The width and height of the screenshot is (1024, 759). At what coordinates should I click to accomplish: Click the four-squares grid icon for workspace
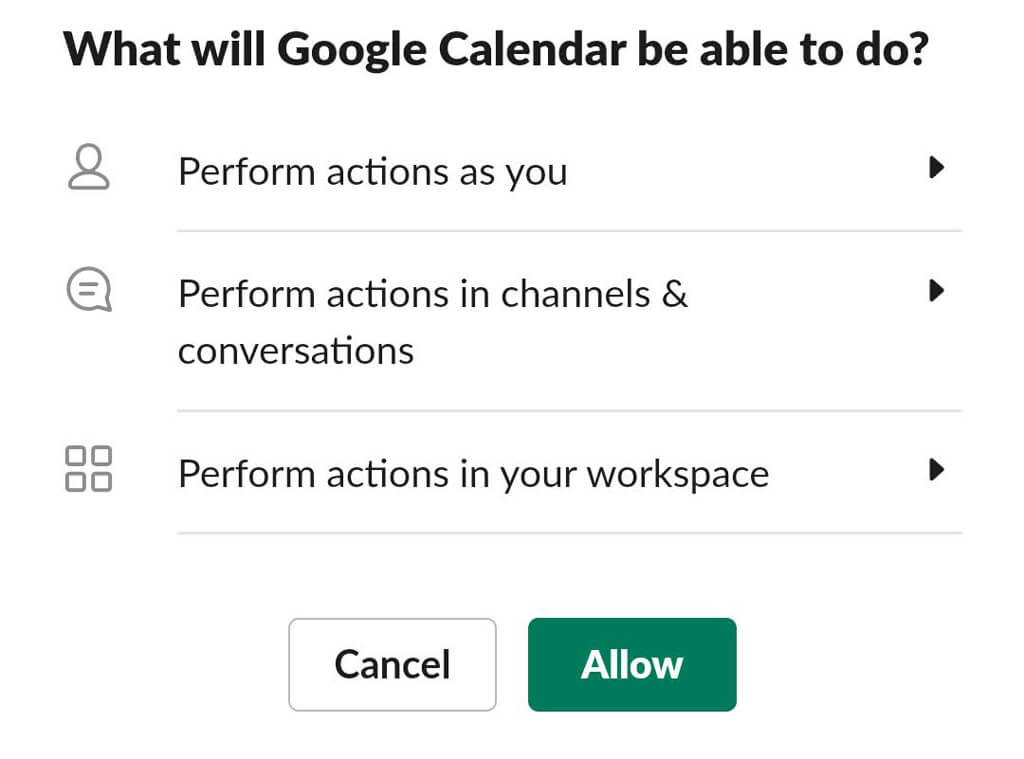[89, 469]
